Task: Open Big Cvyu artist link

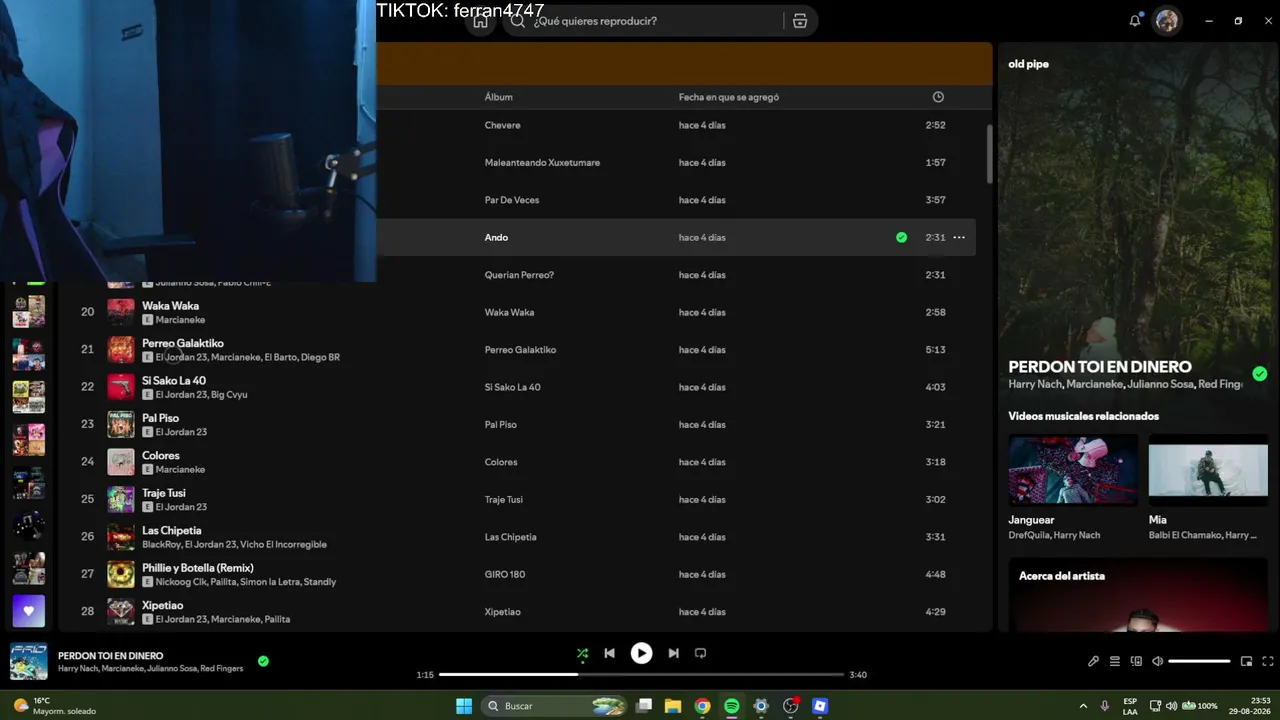Action: (x=229, y=395)
